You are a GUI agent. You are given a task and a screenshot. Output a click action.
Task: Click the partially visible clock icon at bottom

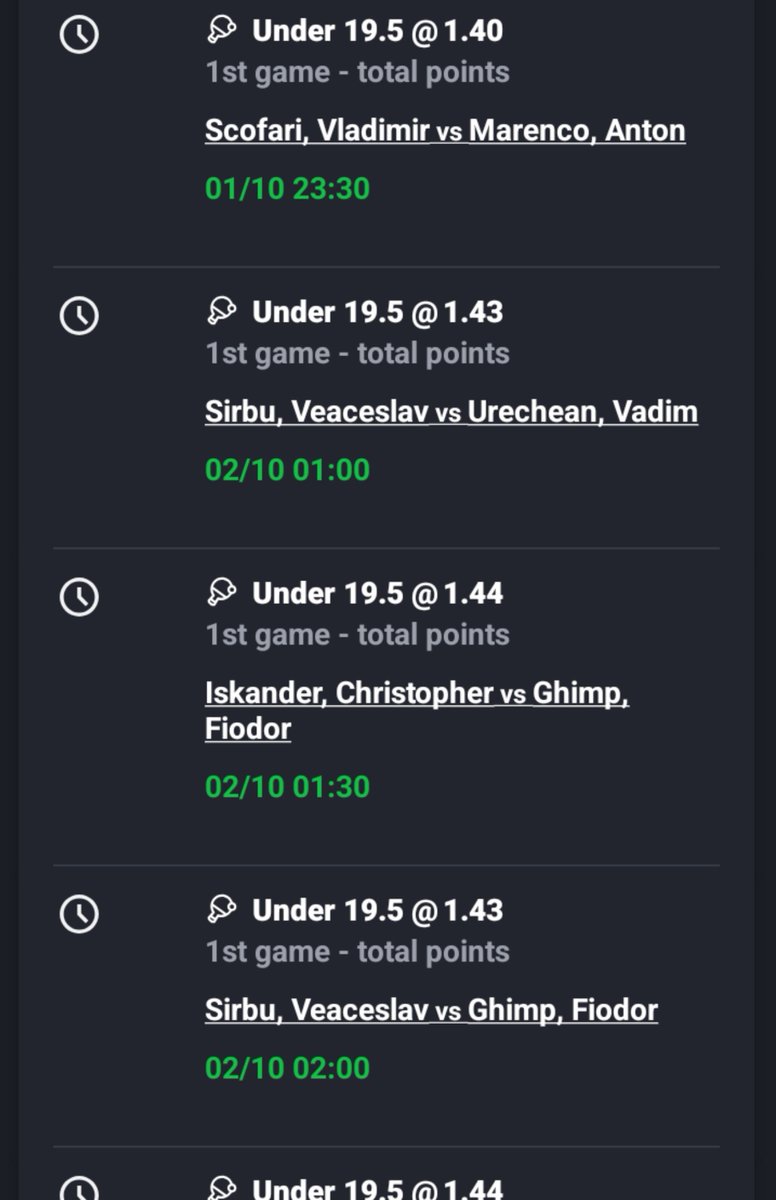pos(79,1188)
